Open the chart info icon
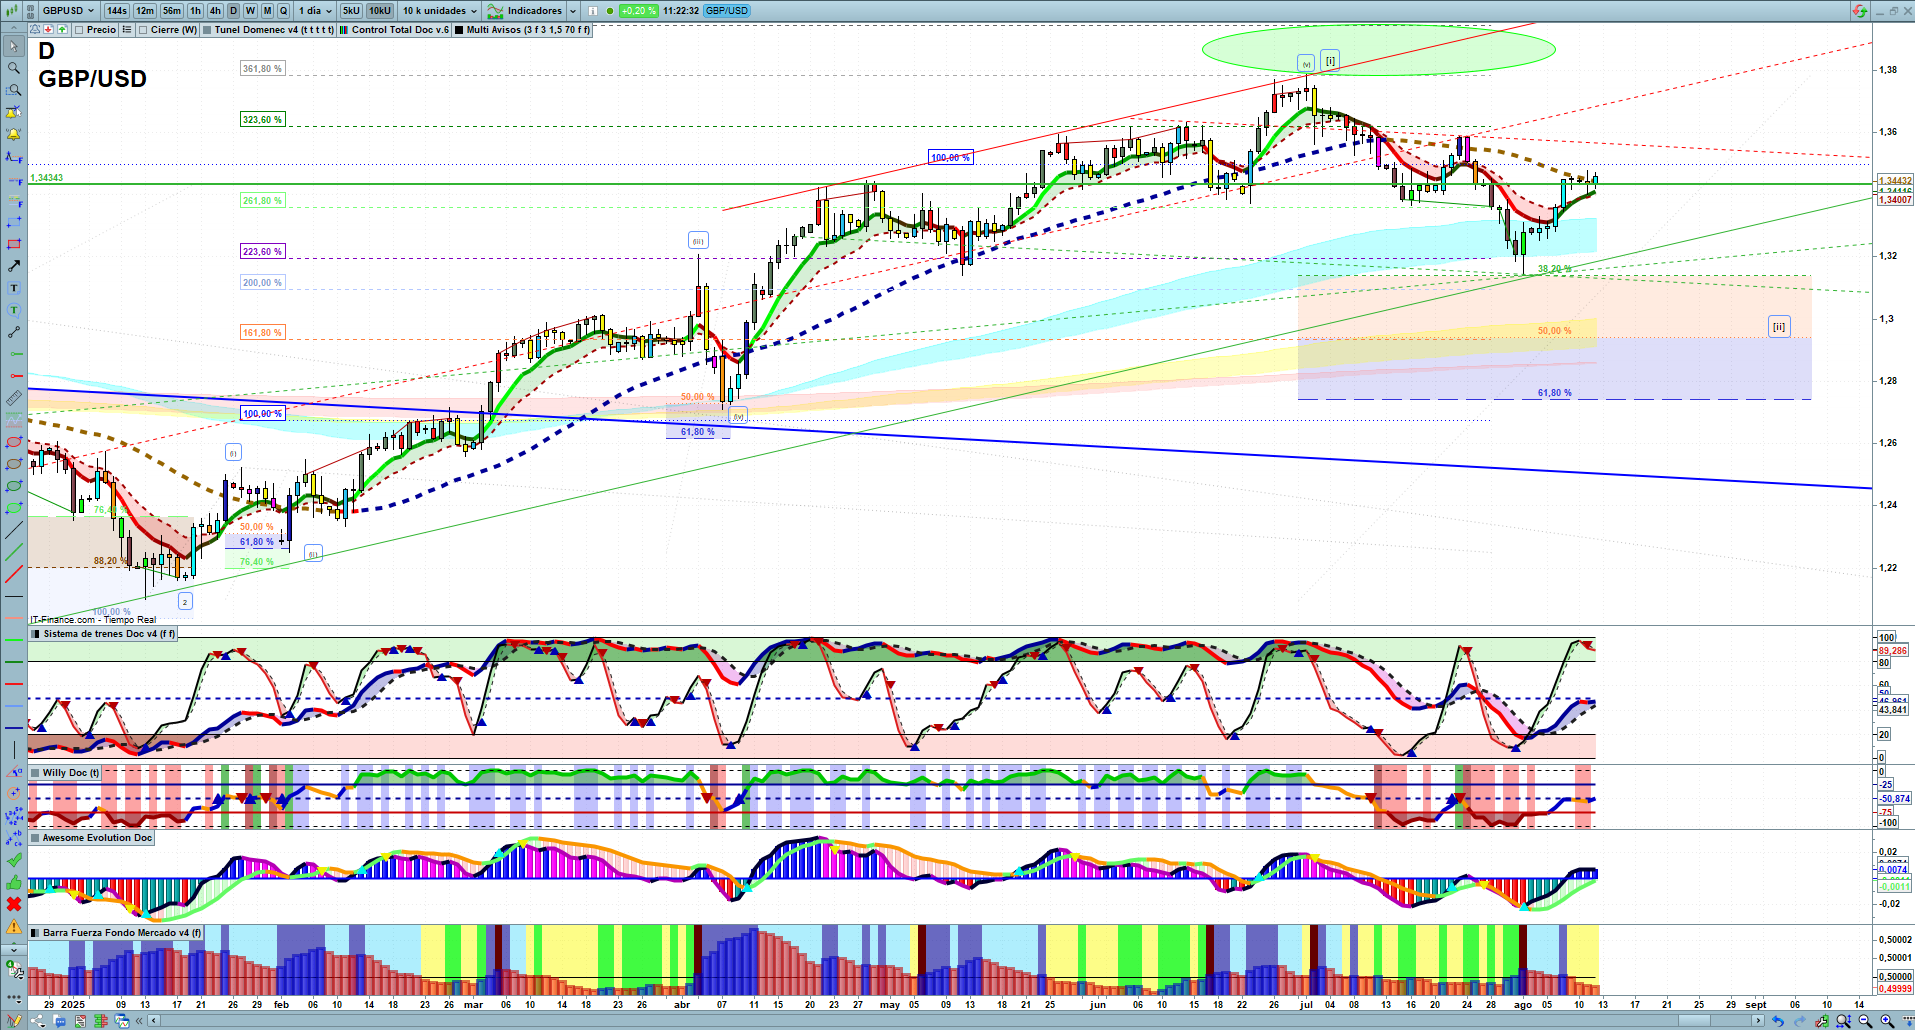The height and width of the screenshot is (1030, 1915). tap(593, 11)
